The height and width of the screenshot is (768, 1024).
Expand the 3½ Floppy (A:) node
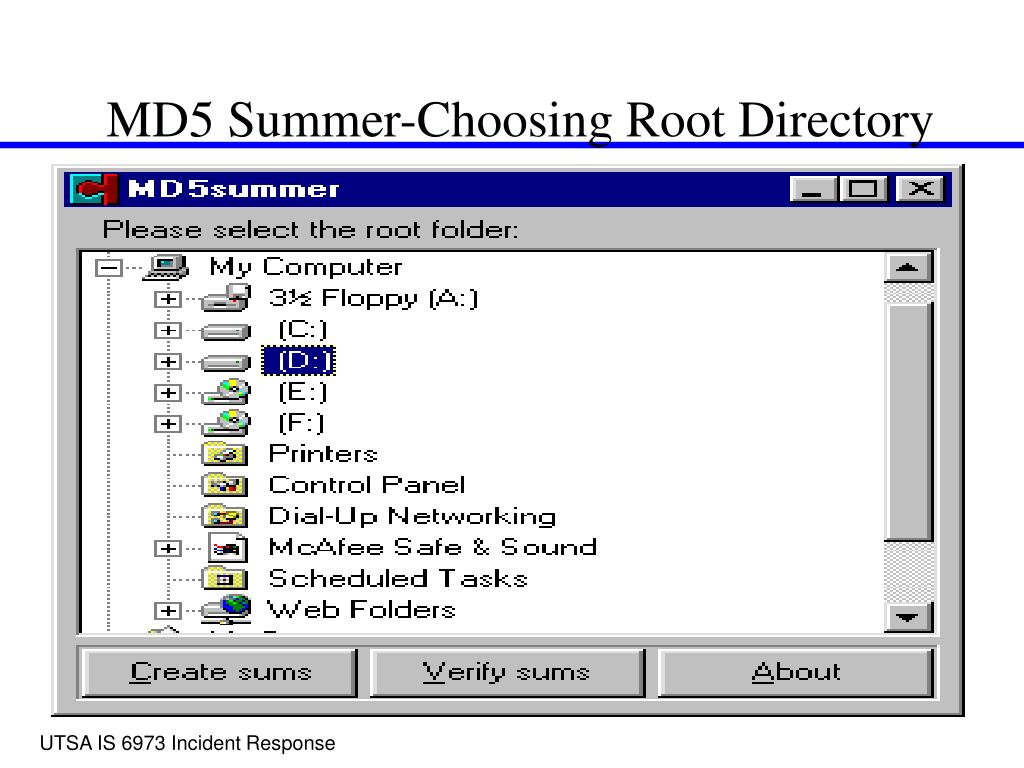tap(168, 299)
